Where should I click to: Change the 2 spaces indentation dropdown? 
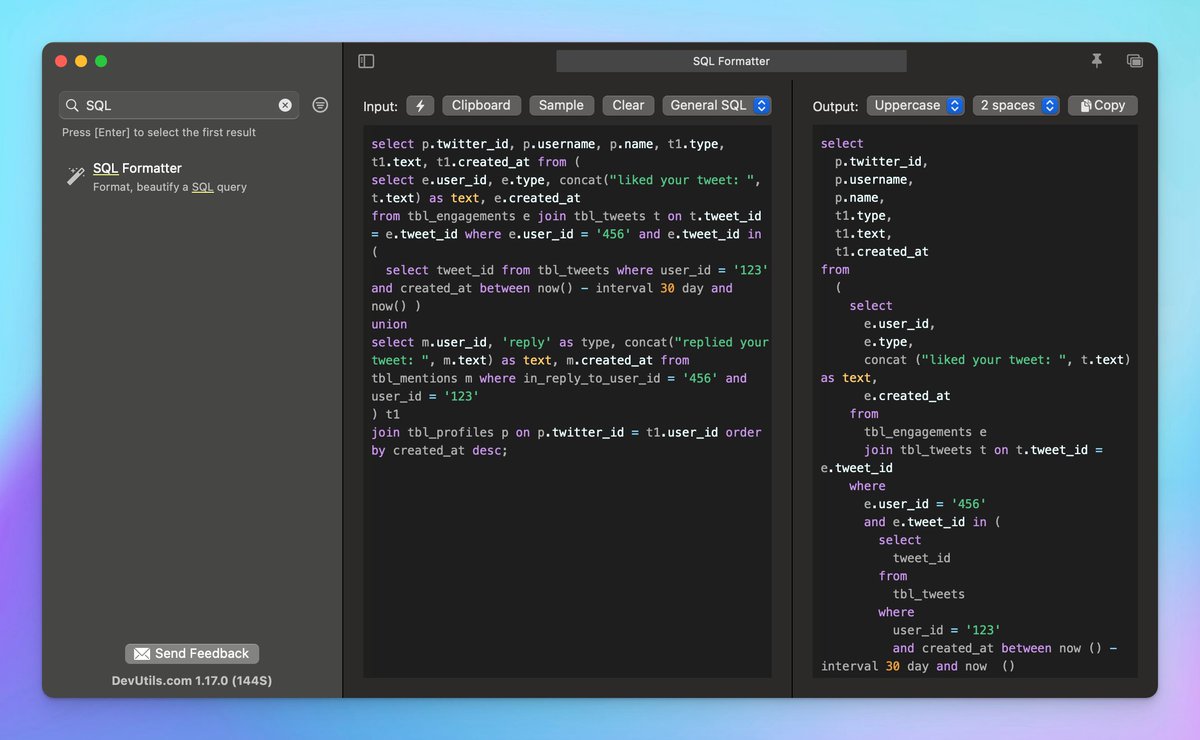[1016, 105]
